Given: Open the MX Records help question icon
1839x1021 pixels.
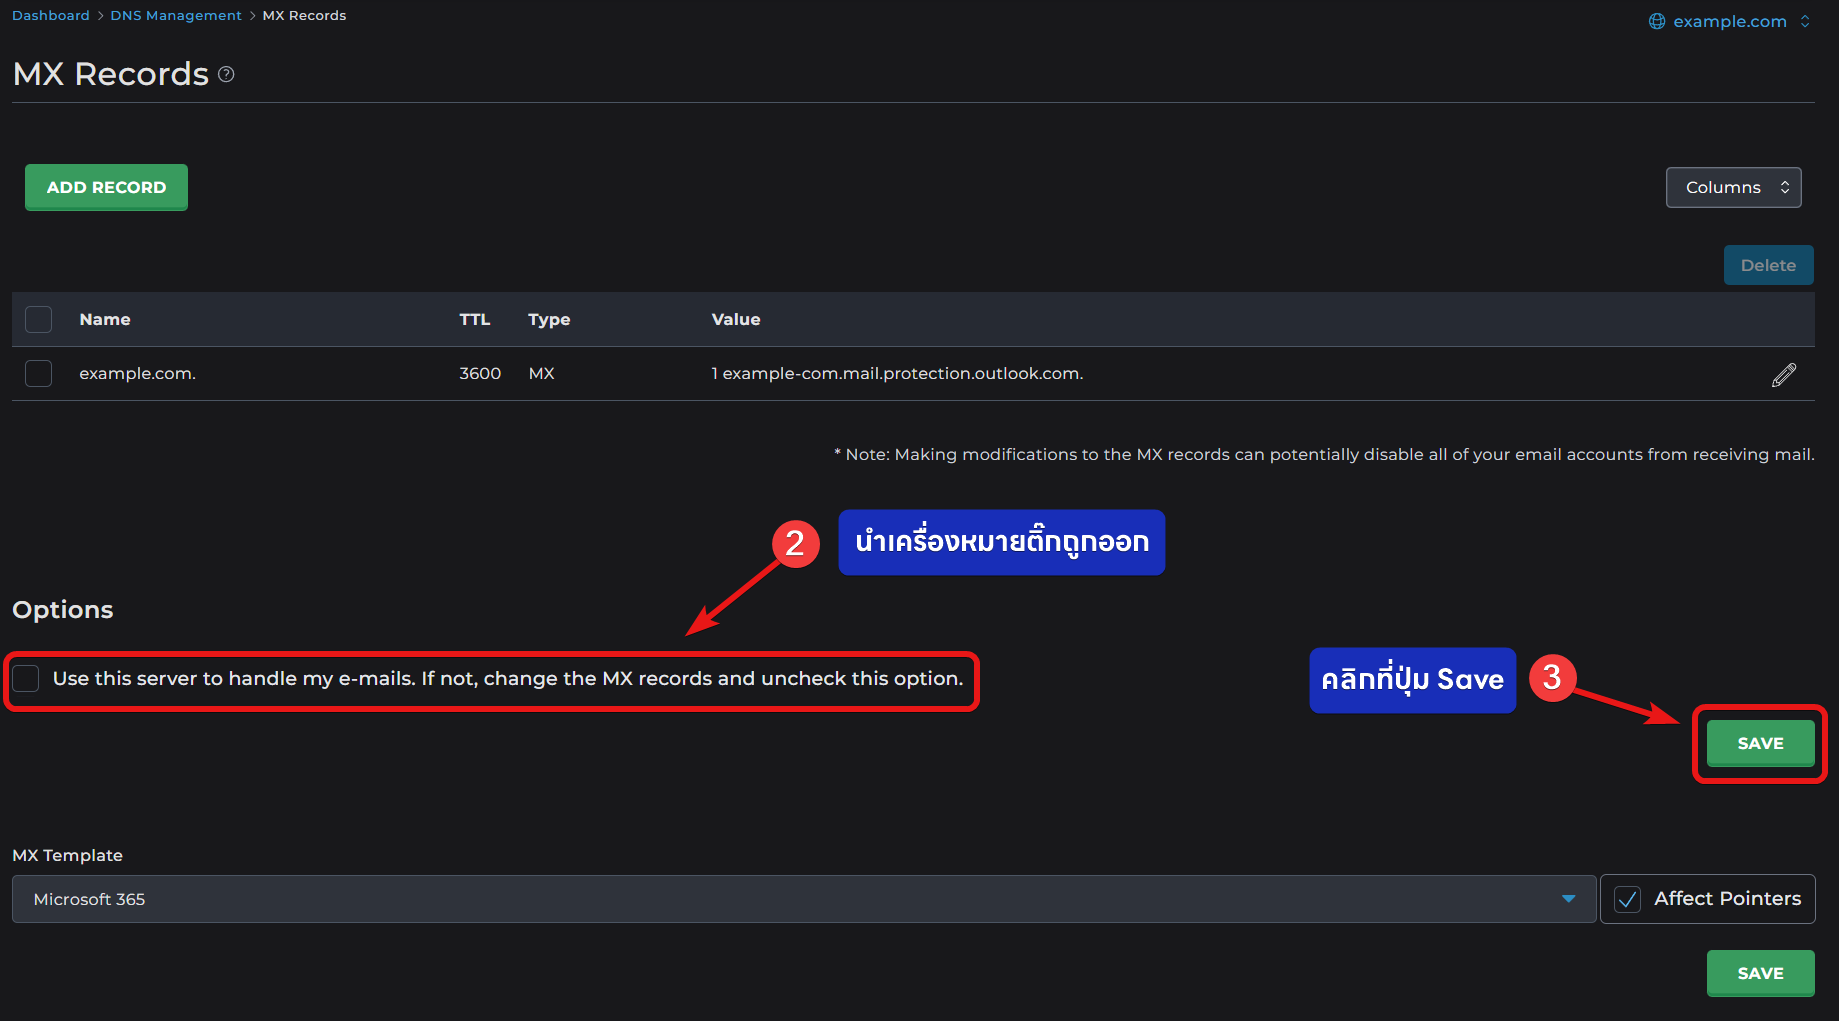Looking at the screenshot, I should pyautogui.click(x=226, y=74).
